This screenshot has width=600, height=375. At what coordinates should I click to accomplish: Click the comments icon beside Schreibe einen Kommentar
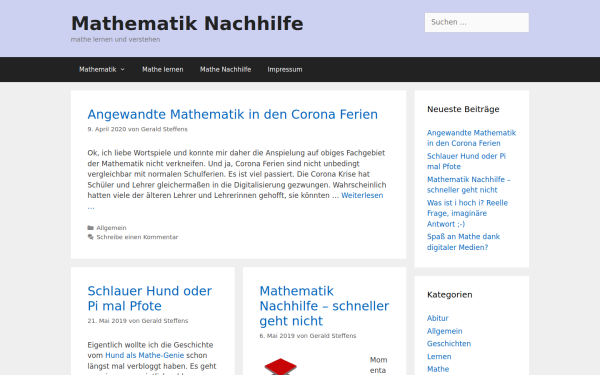pos(91,237)
